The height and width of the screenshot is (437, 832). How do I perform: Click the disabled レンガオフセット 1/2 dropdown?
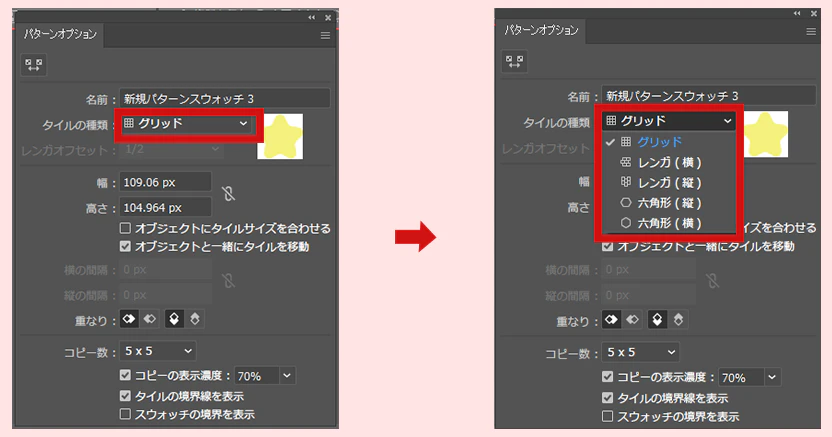coord(171,150)
